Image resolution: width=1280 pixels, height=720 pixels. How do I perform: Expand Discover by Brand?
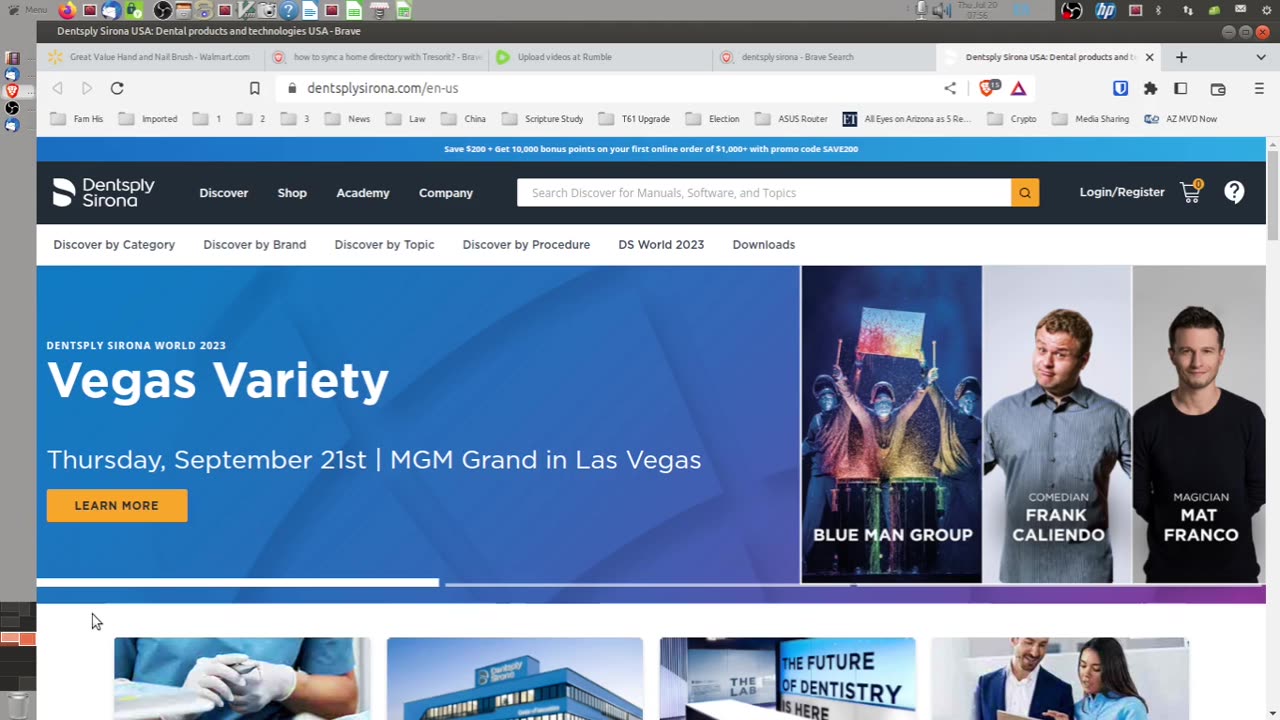pos(255,244)
